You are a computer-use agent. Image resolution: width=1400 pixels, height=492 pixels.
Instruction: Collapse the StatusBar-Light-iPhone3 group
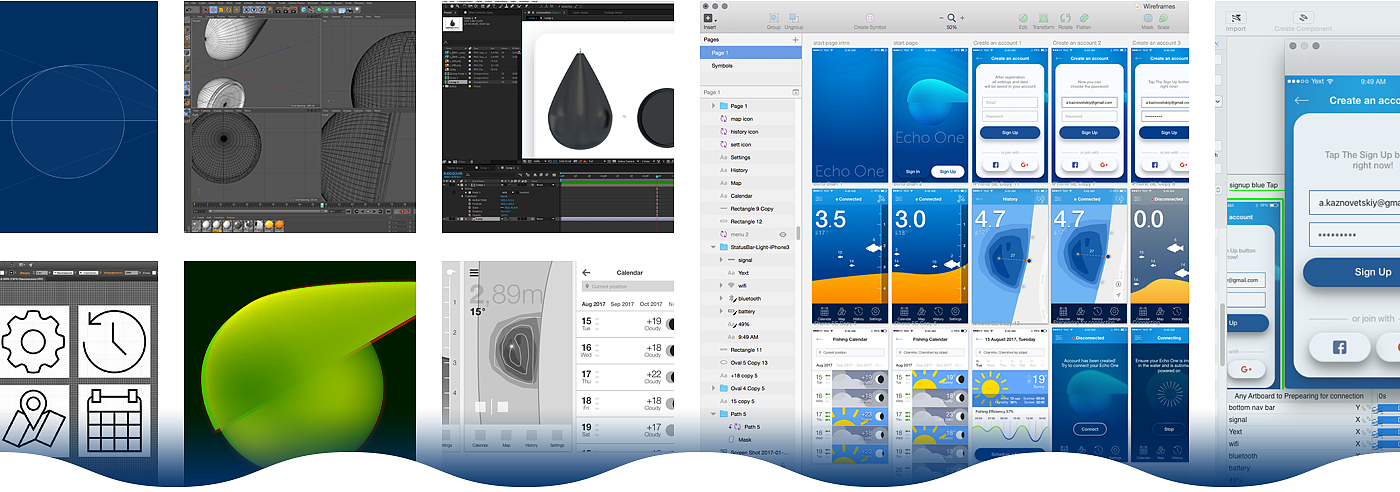[713, 247]
